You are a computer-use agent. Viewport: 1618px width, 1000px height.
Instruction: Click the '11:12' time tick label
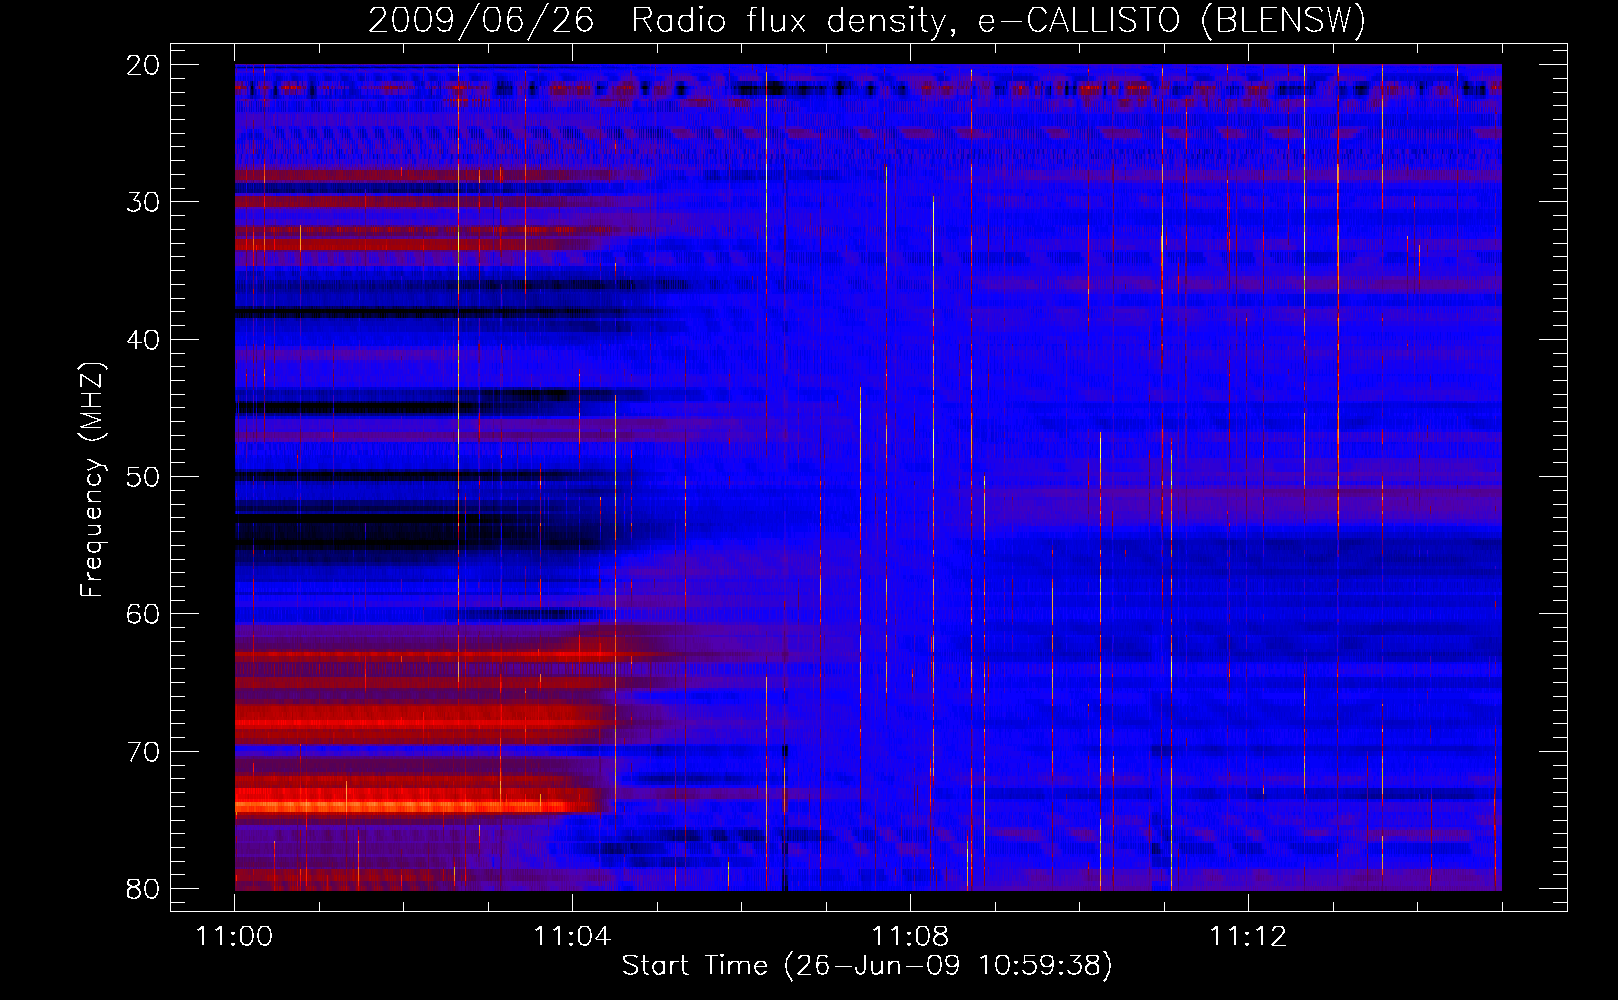click(1248, 937)
